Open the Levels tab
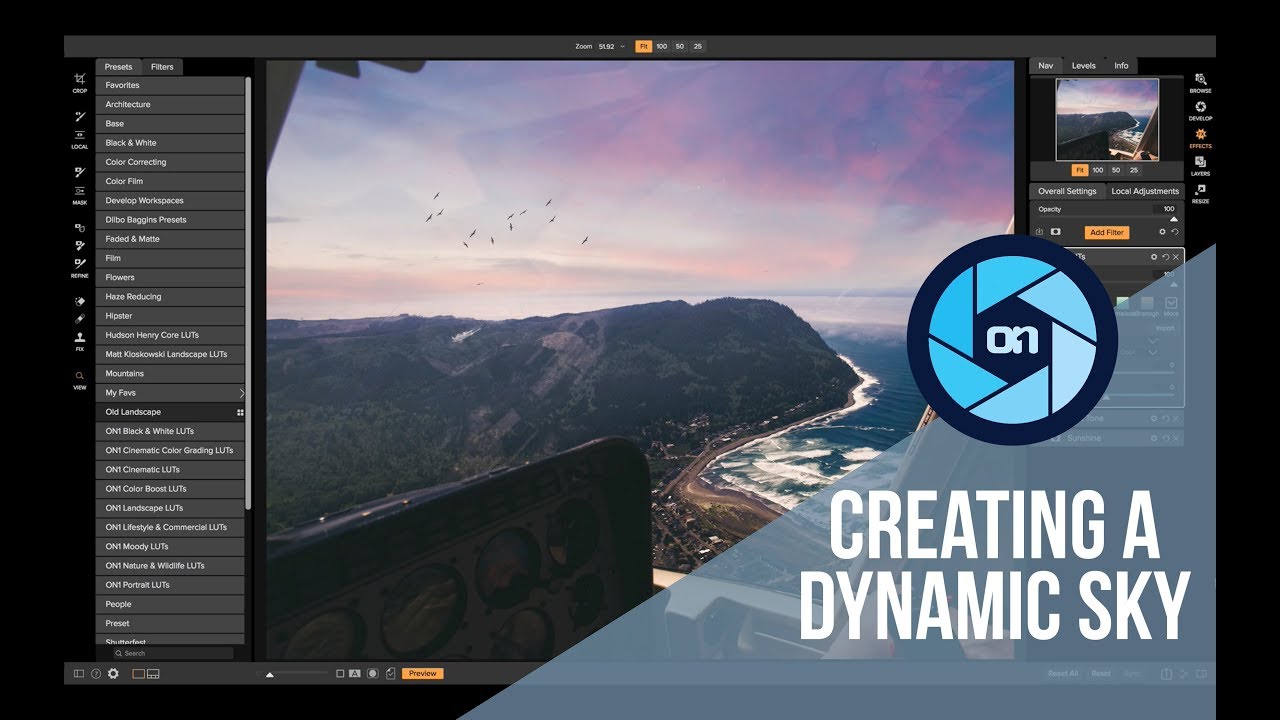Viewport: 1280px width, 720px height. 1084,66
